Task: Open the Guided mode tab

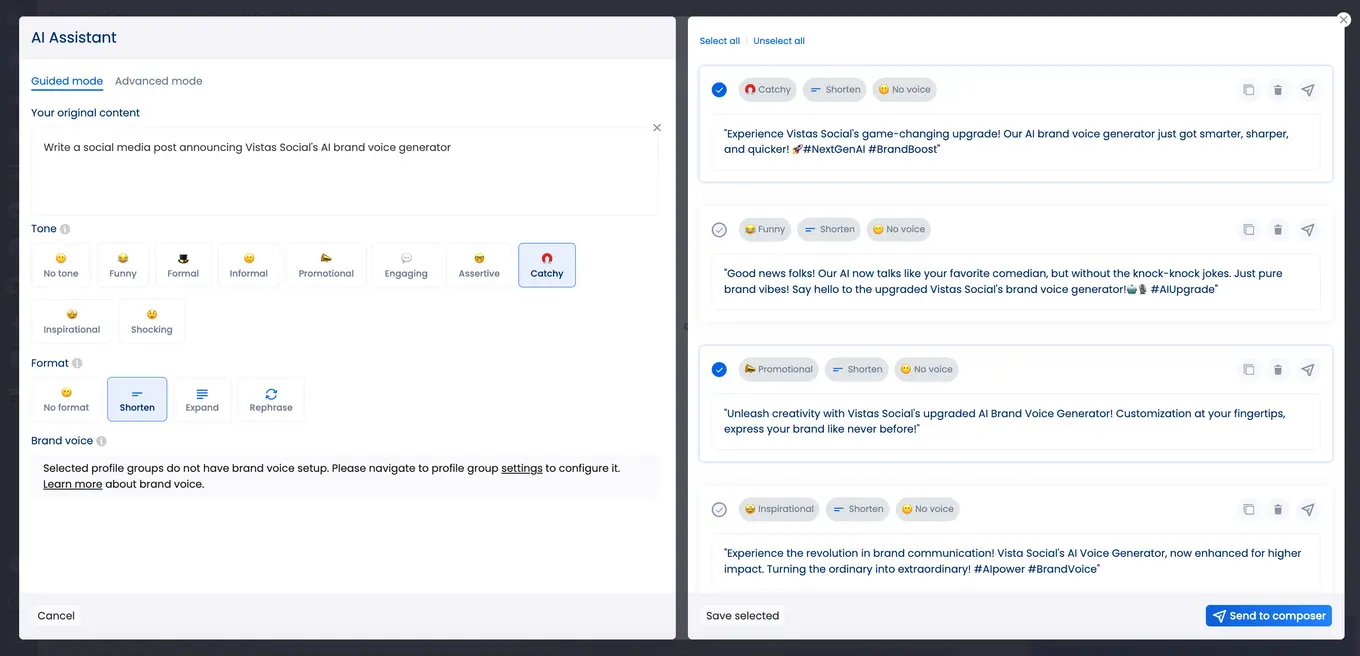Action: point(67,81)
